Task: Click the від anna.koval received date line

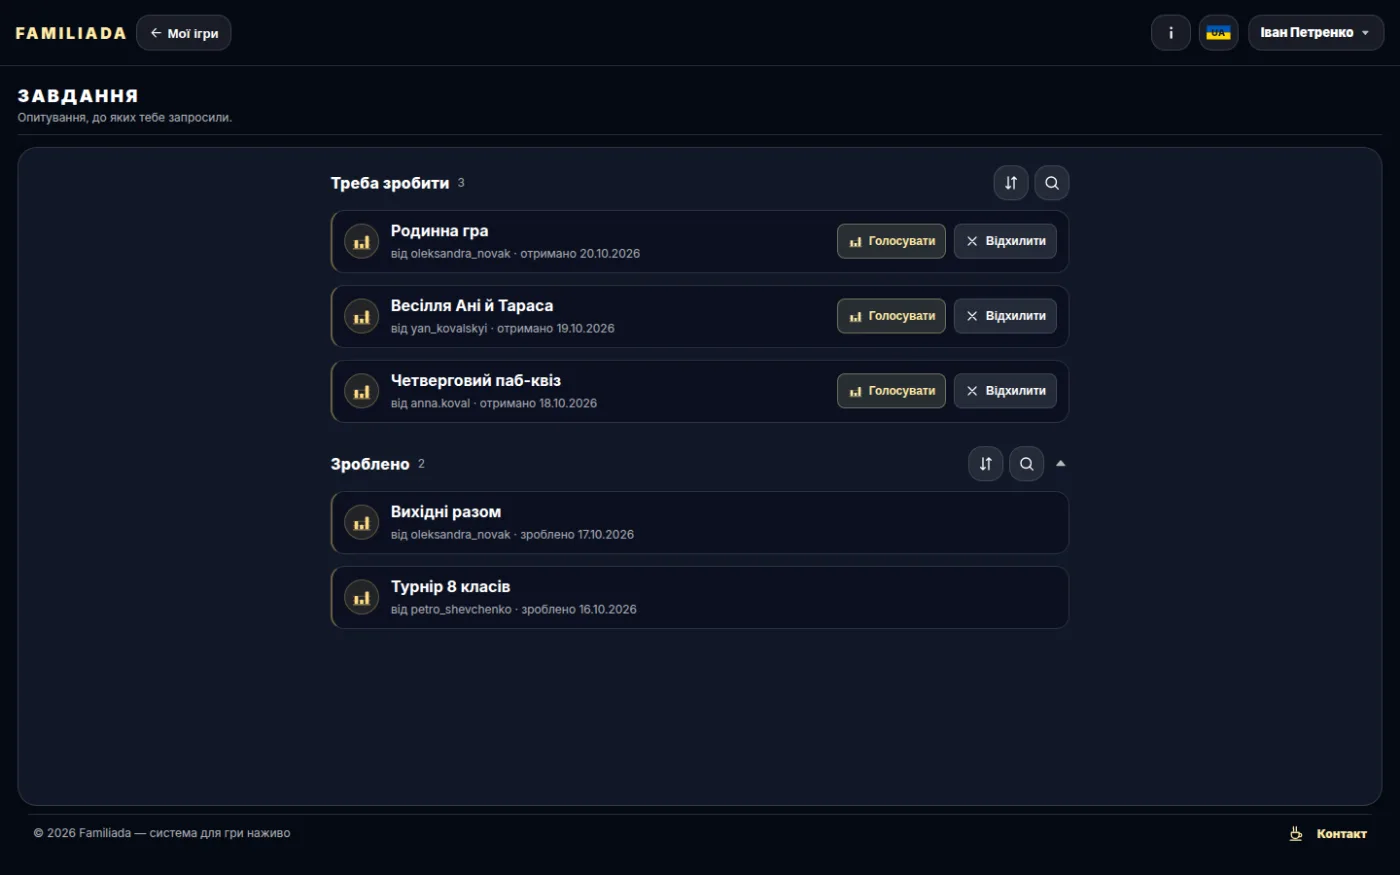Action: pos(494,404)
